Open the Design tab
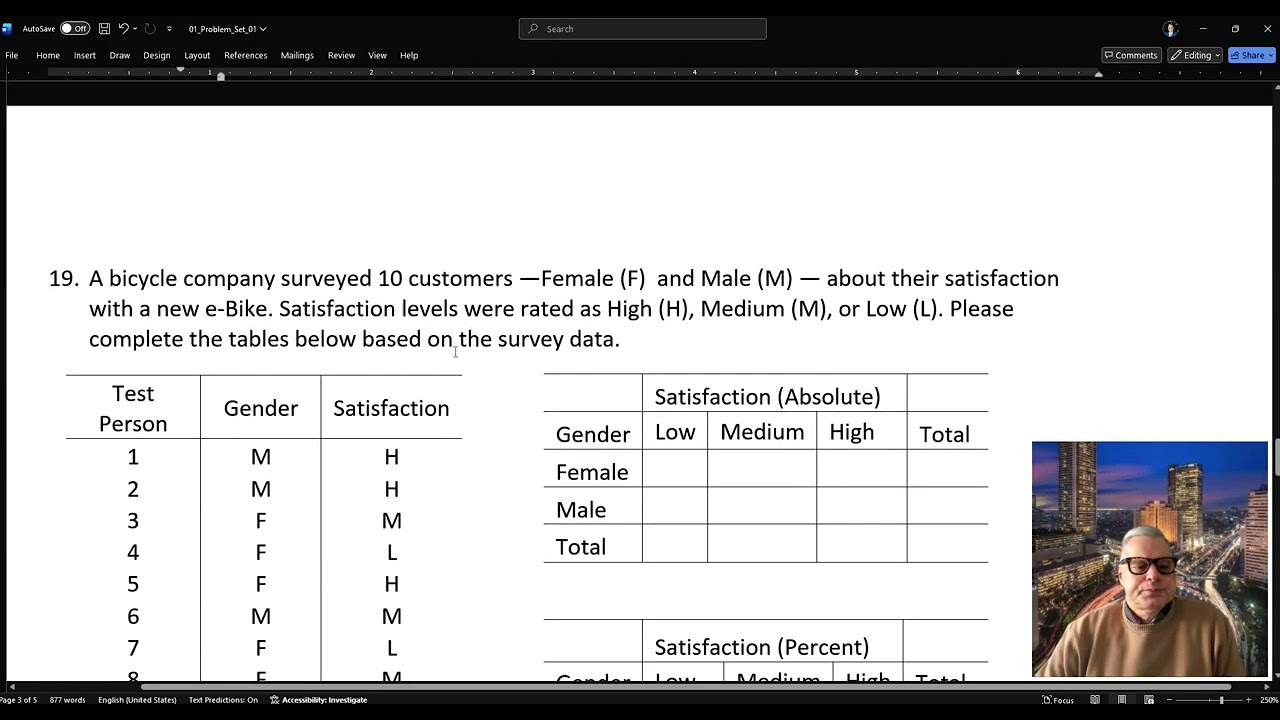 click(x=157, y=55)
